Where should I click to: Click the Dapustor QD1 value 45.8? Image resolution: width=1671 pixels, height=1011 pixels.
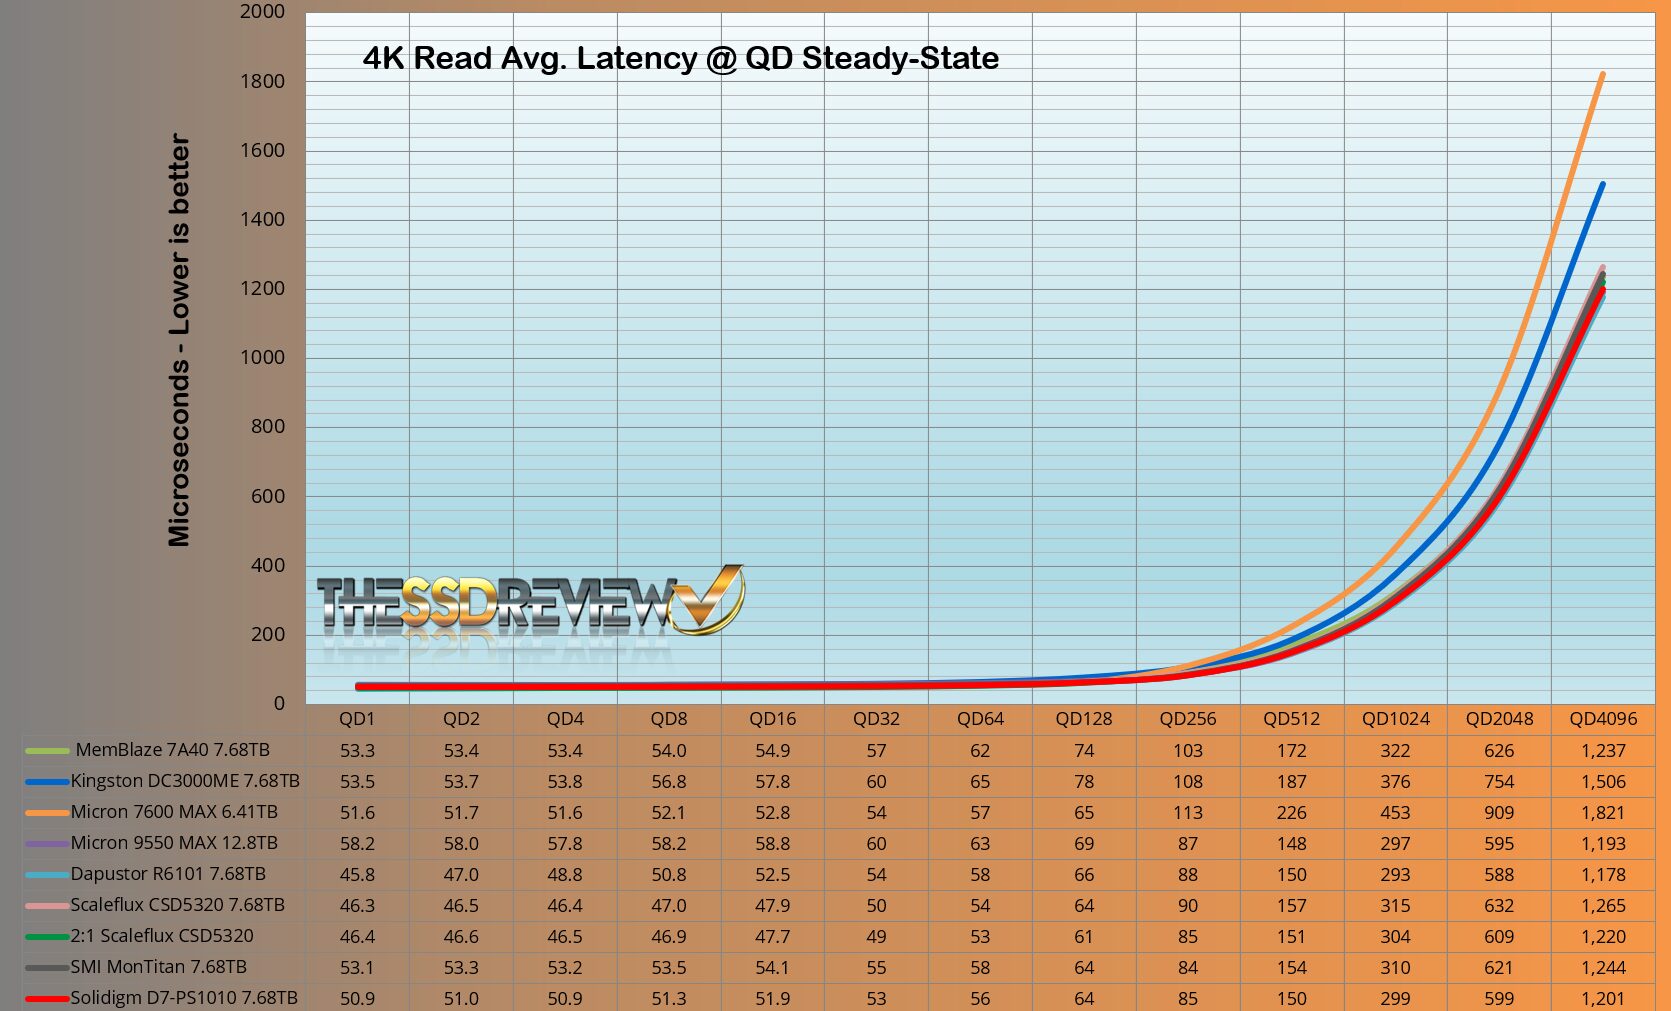click(357, 875)
